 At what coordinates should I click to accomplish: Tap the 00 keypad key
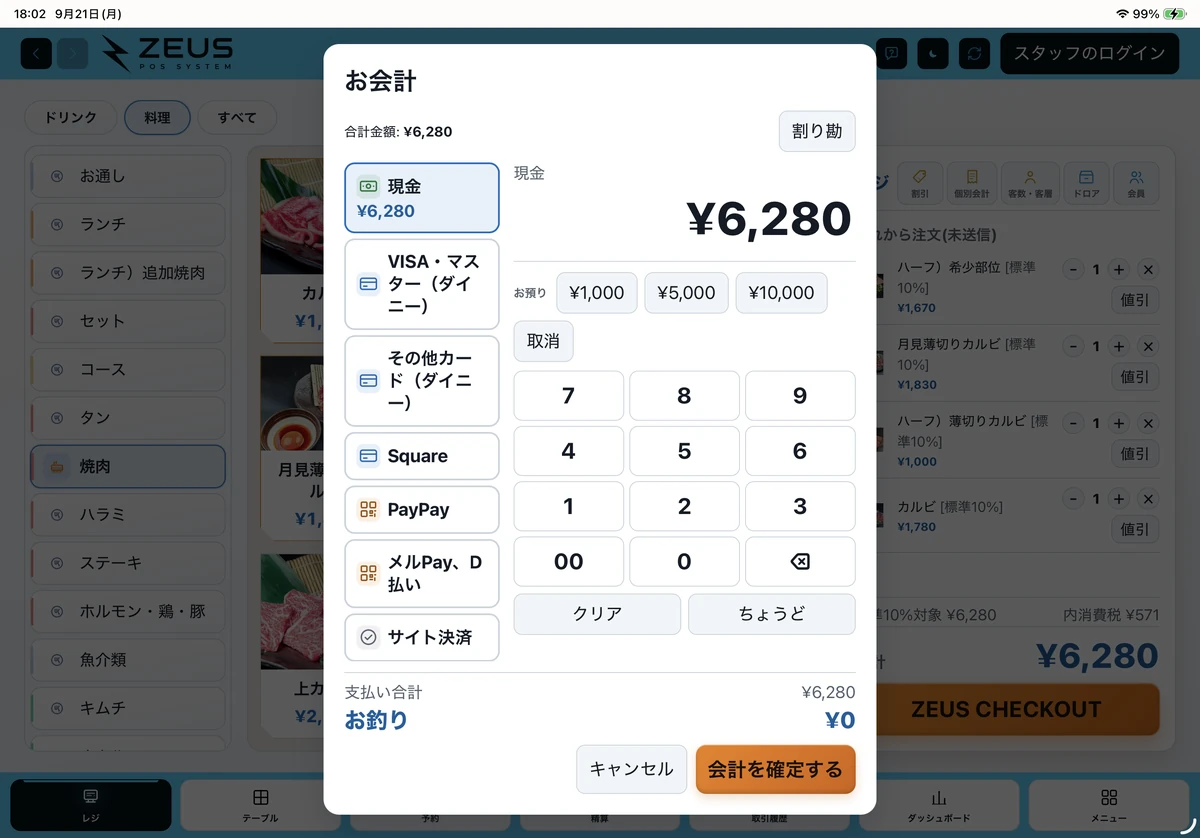pos(569,562)
